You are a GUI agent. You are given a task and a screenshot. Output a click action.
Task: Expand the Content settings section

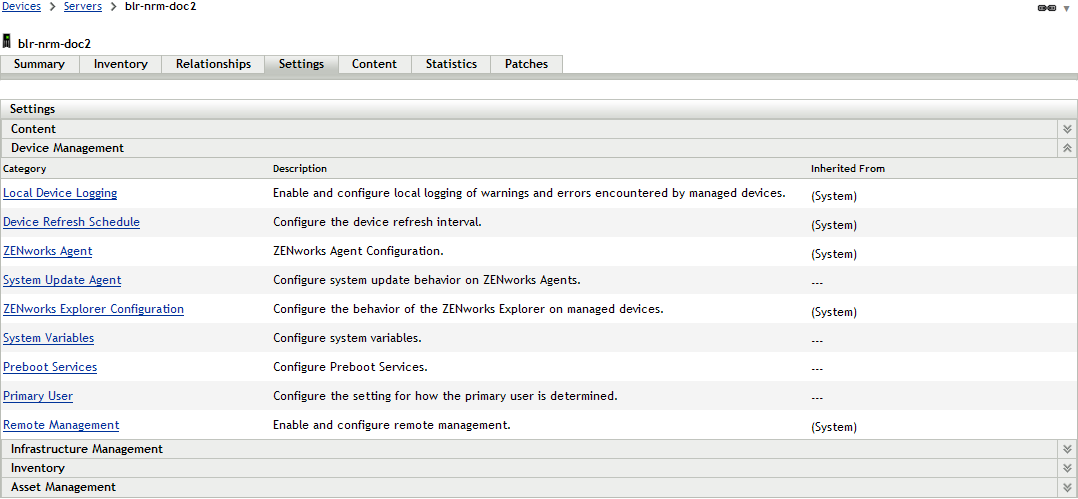[1067, 129]
